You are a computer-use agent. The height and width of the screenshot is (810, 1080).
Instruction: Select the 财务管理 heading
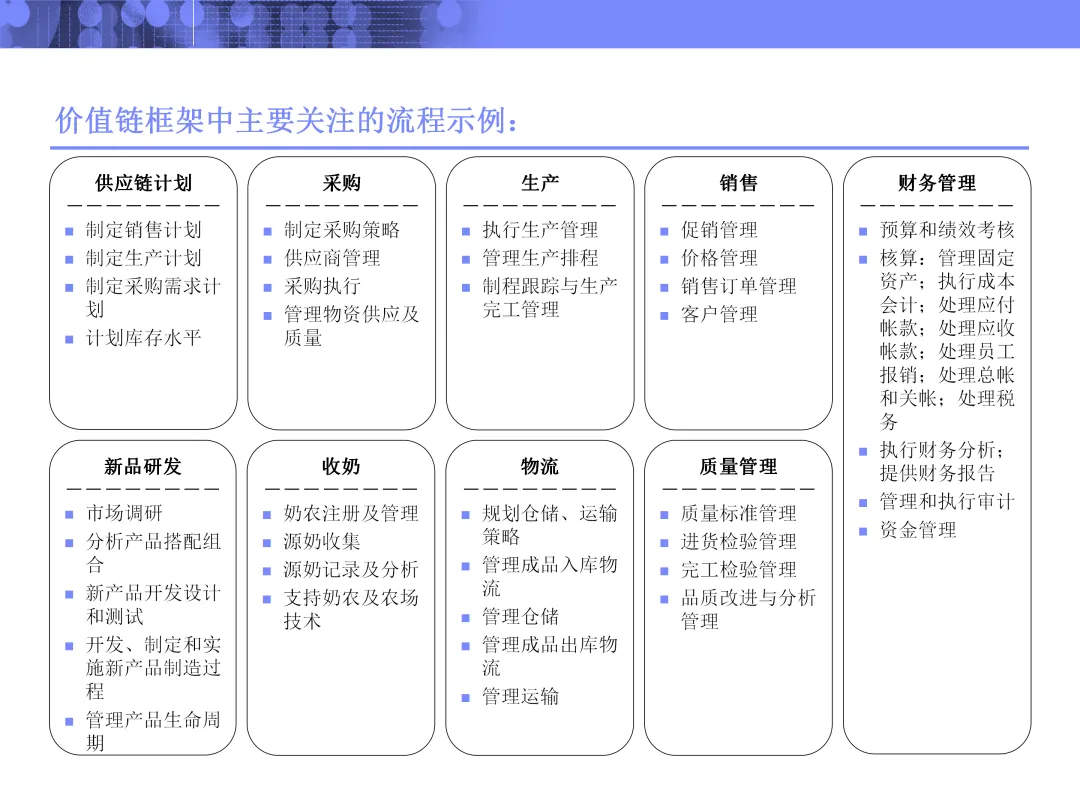(x=937, y=183)
